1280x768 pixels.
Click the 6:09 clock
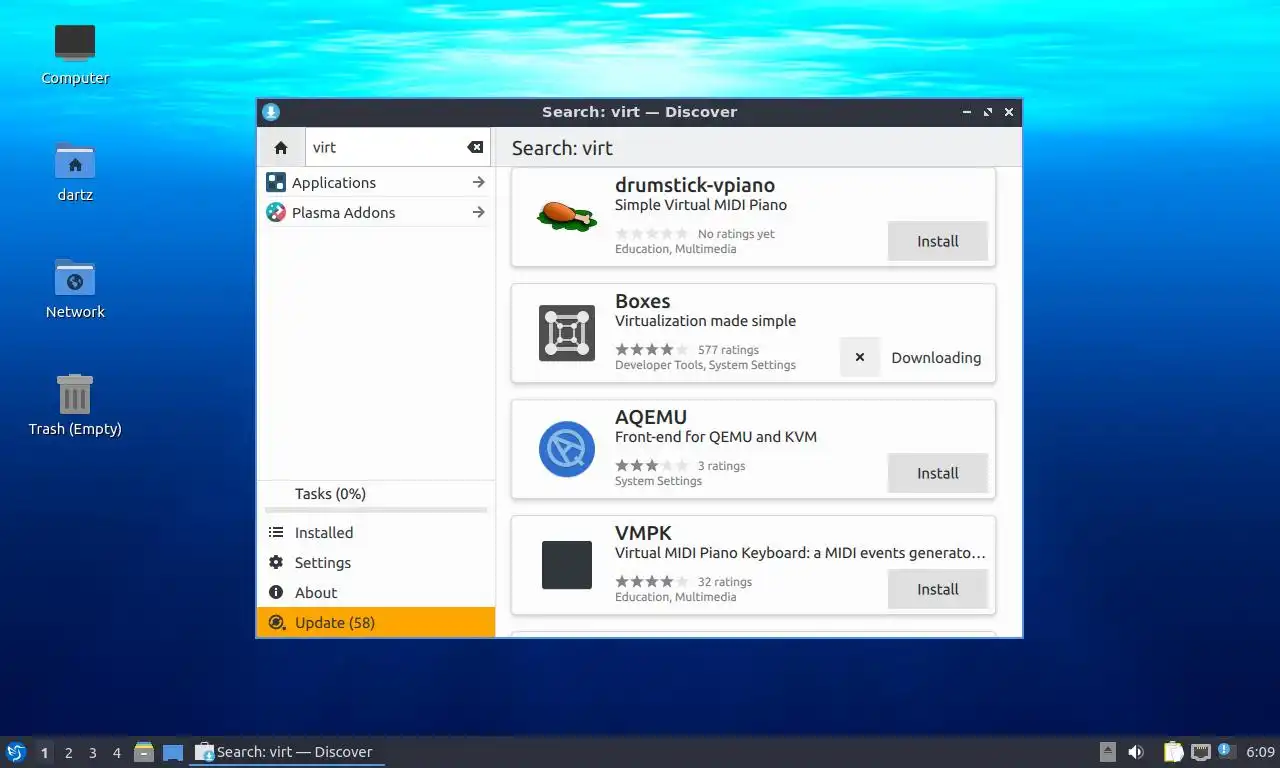[x=1260, y=752]
